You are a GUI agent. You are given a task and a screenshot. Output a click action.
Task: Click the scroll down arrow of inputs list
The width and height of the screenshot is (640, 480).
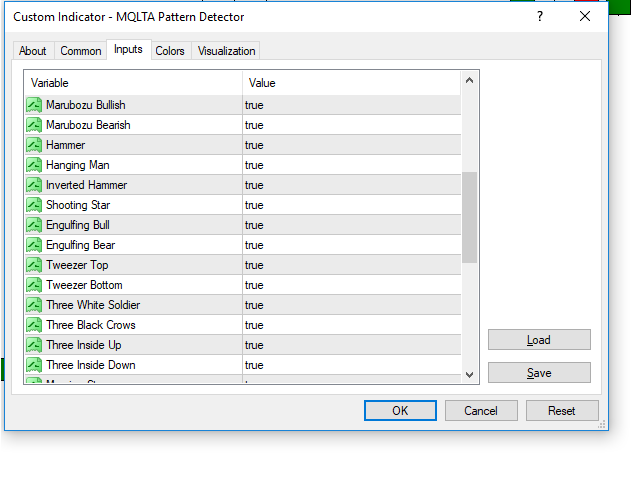pyautogui.click(x=469, y=375)
